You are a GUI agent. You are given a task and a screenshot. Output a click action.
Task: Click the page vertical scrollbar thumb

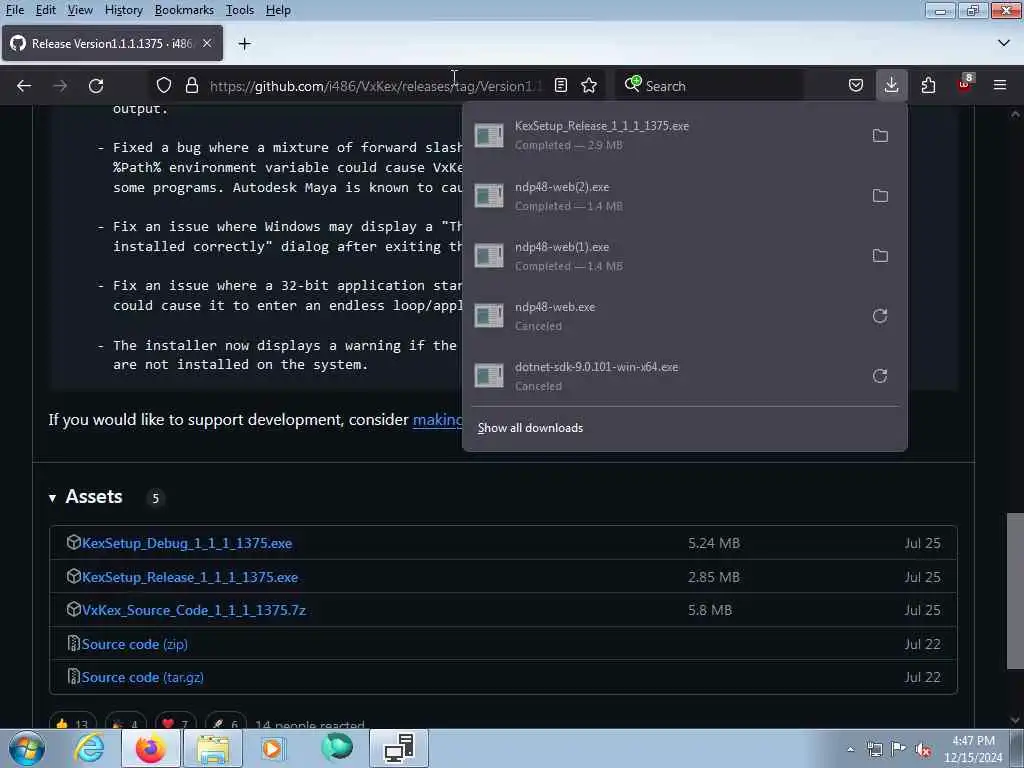pos(1015,591)
